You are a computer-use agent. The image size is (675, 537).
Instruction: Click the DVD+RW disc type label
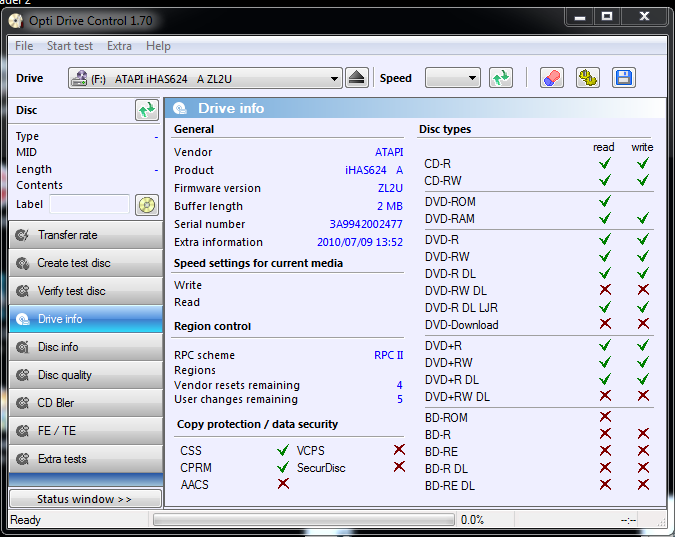point(449,363)
